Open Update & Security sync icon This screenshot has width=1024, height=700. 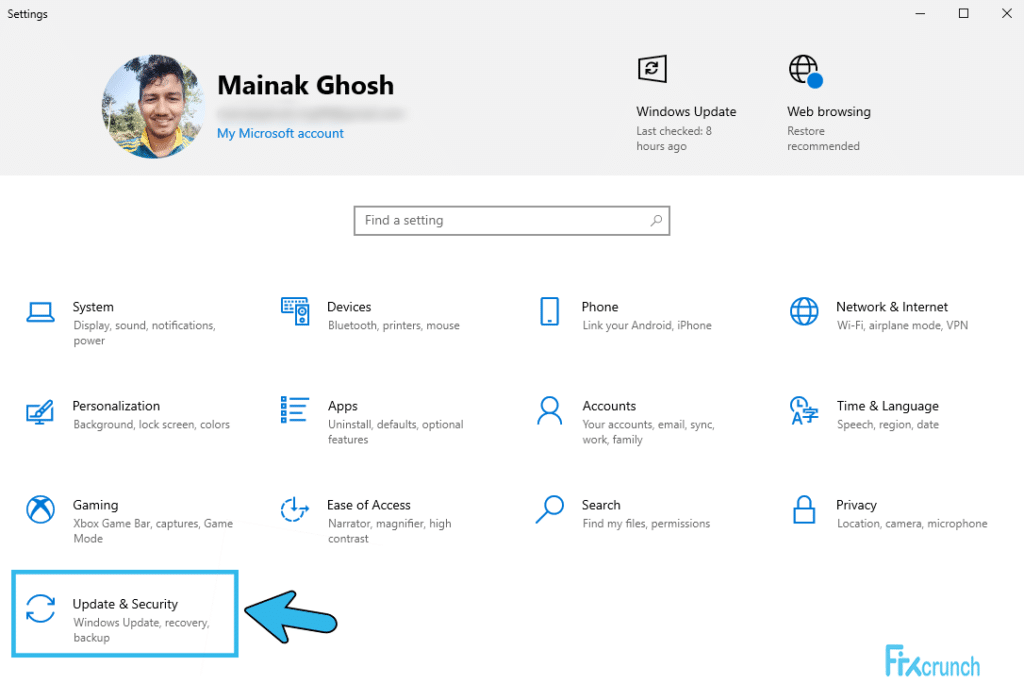(40, 609)
